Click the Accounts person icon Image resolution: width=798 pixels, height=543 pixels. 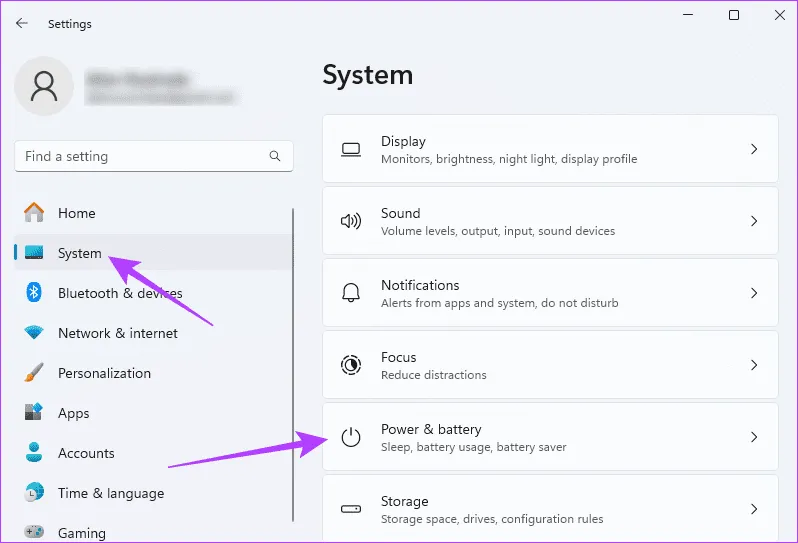tap(34, 453)
